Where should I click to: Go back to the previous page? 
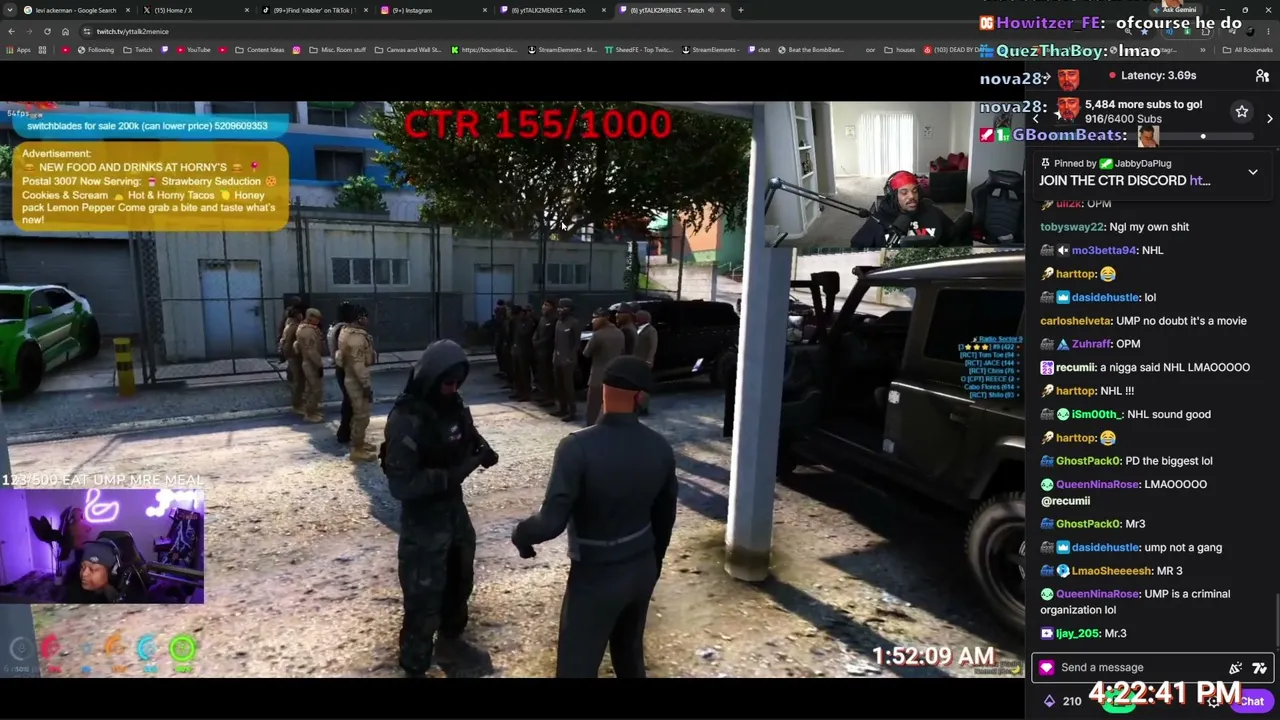coord(11,31)
